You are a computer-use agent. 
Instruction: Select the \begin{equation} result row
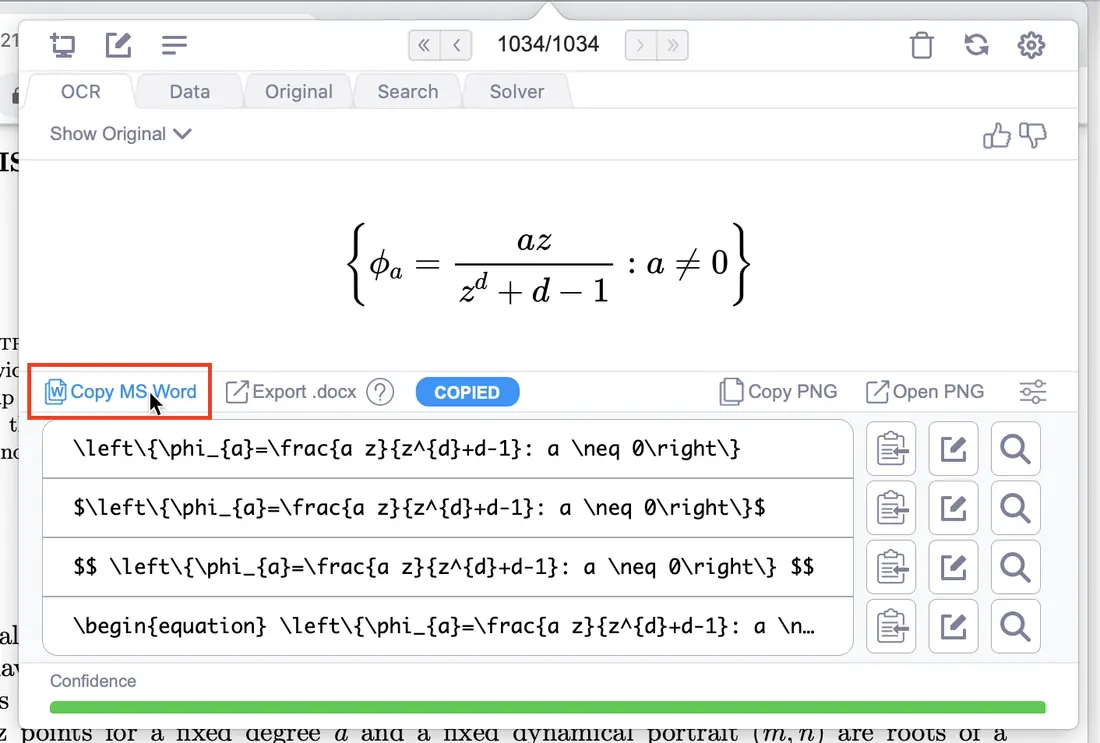[448, 626]
